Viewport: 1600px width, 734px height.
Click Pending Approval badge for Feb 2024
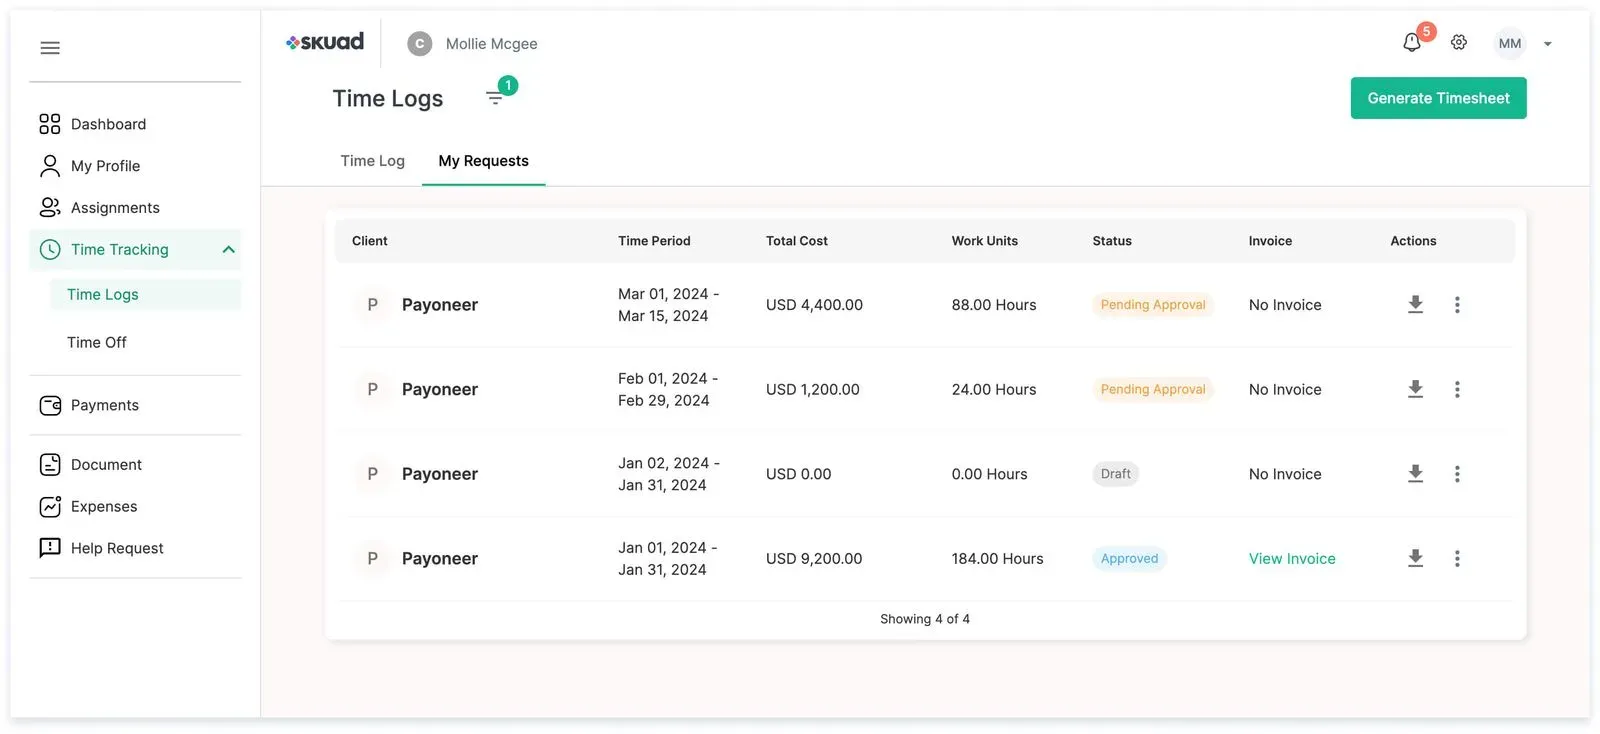pyautogui.click(x=1153, y=389)
